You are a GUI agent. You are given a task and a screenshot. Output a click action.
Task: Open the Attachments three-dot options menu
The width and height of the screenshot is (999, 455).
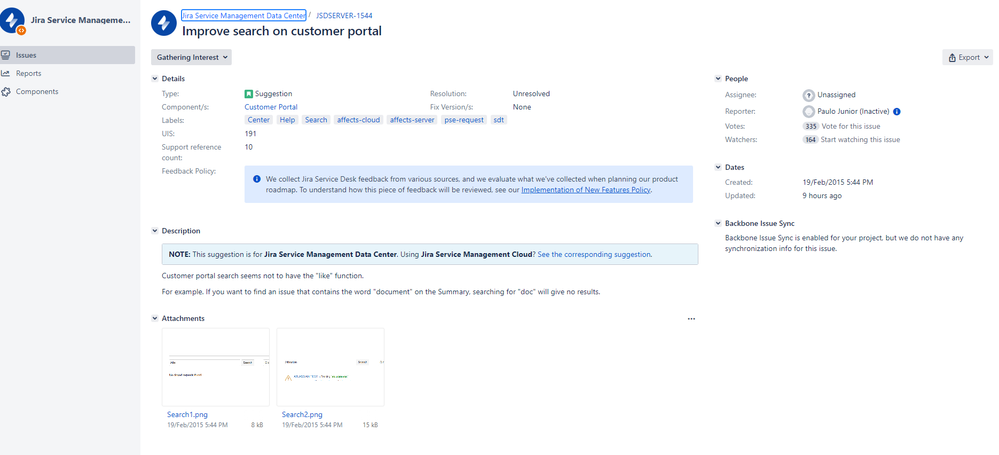[691, 319]
